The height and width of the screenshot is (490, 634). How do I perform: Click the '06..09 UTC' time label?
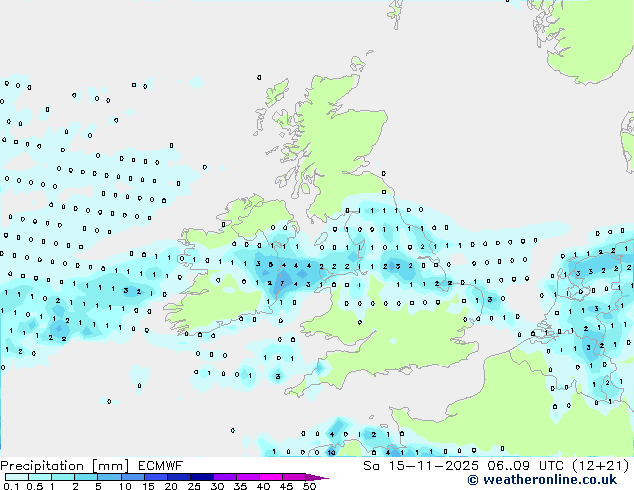pos(525,466)
